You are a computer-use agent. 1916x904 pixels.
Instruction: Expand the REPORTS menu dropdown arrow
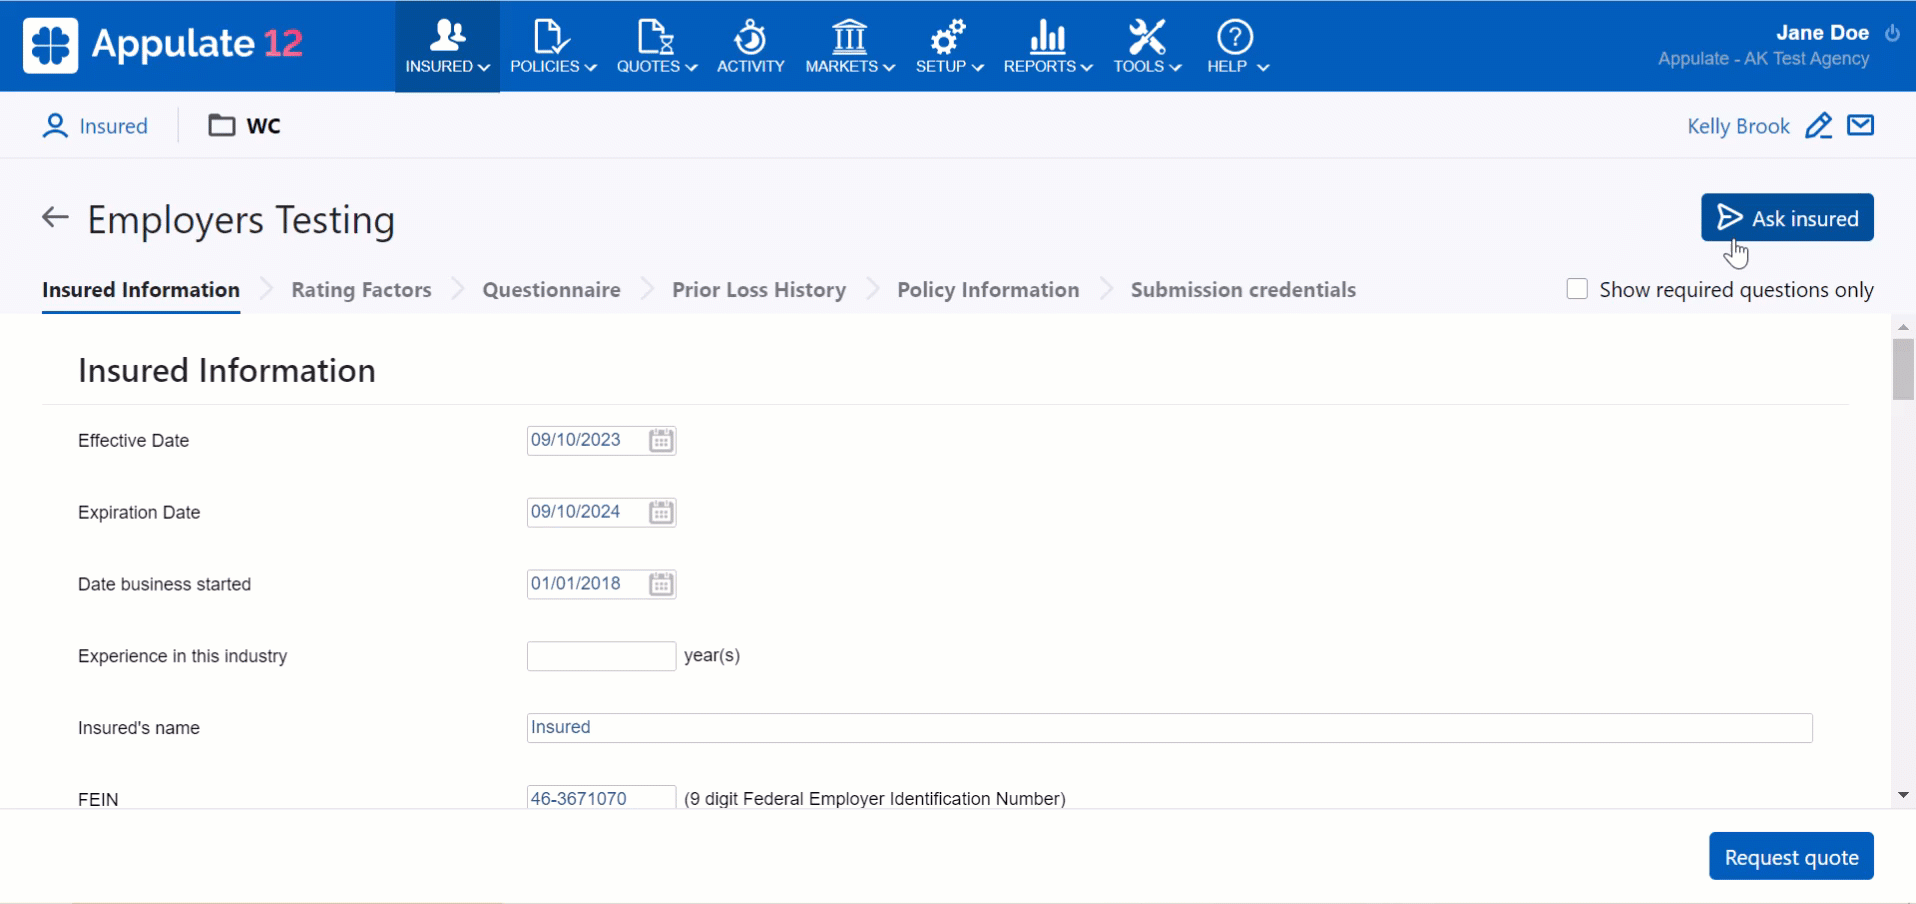coord(1087,67)
